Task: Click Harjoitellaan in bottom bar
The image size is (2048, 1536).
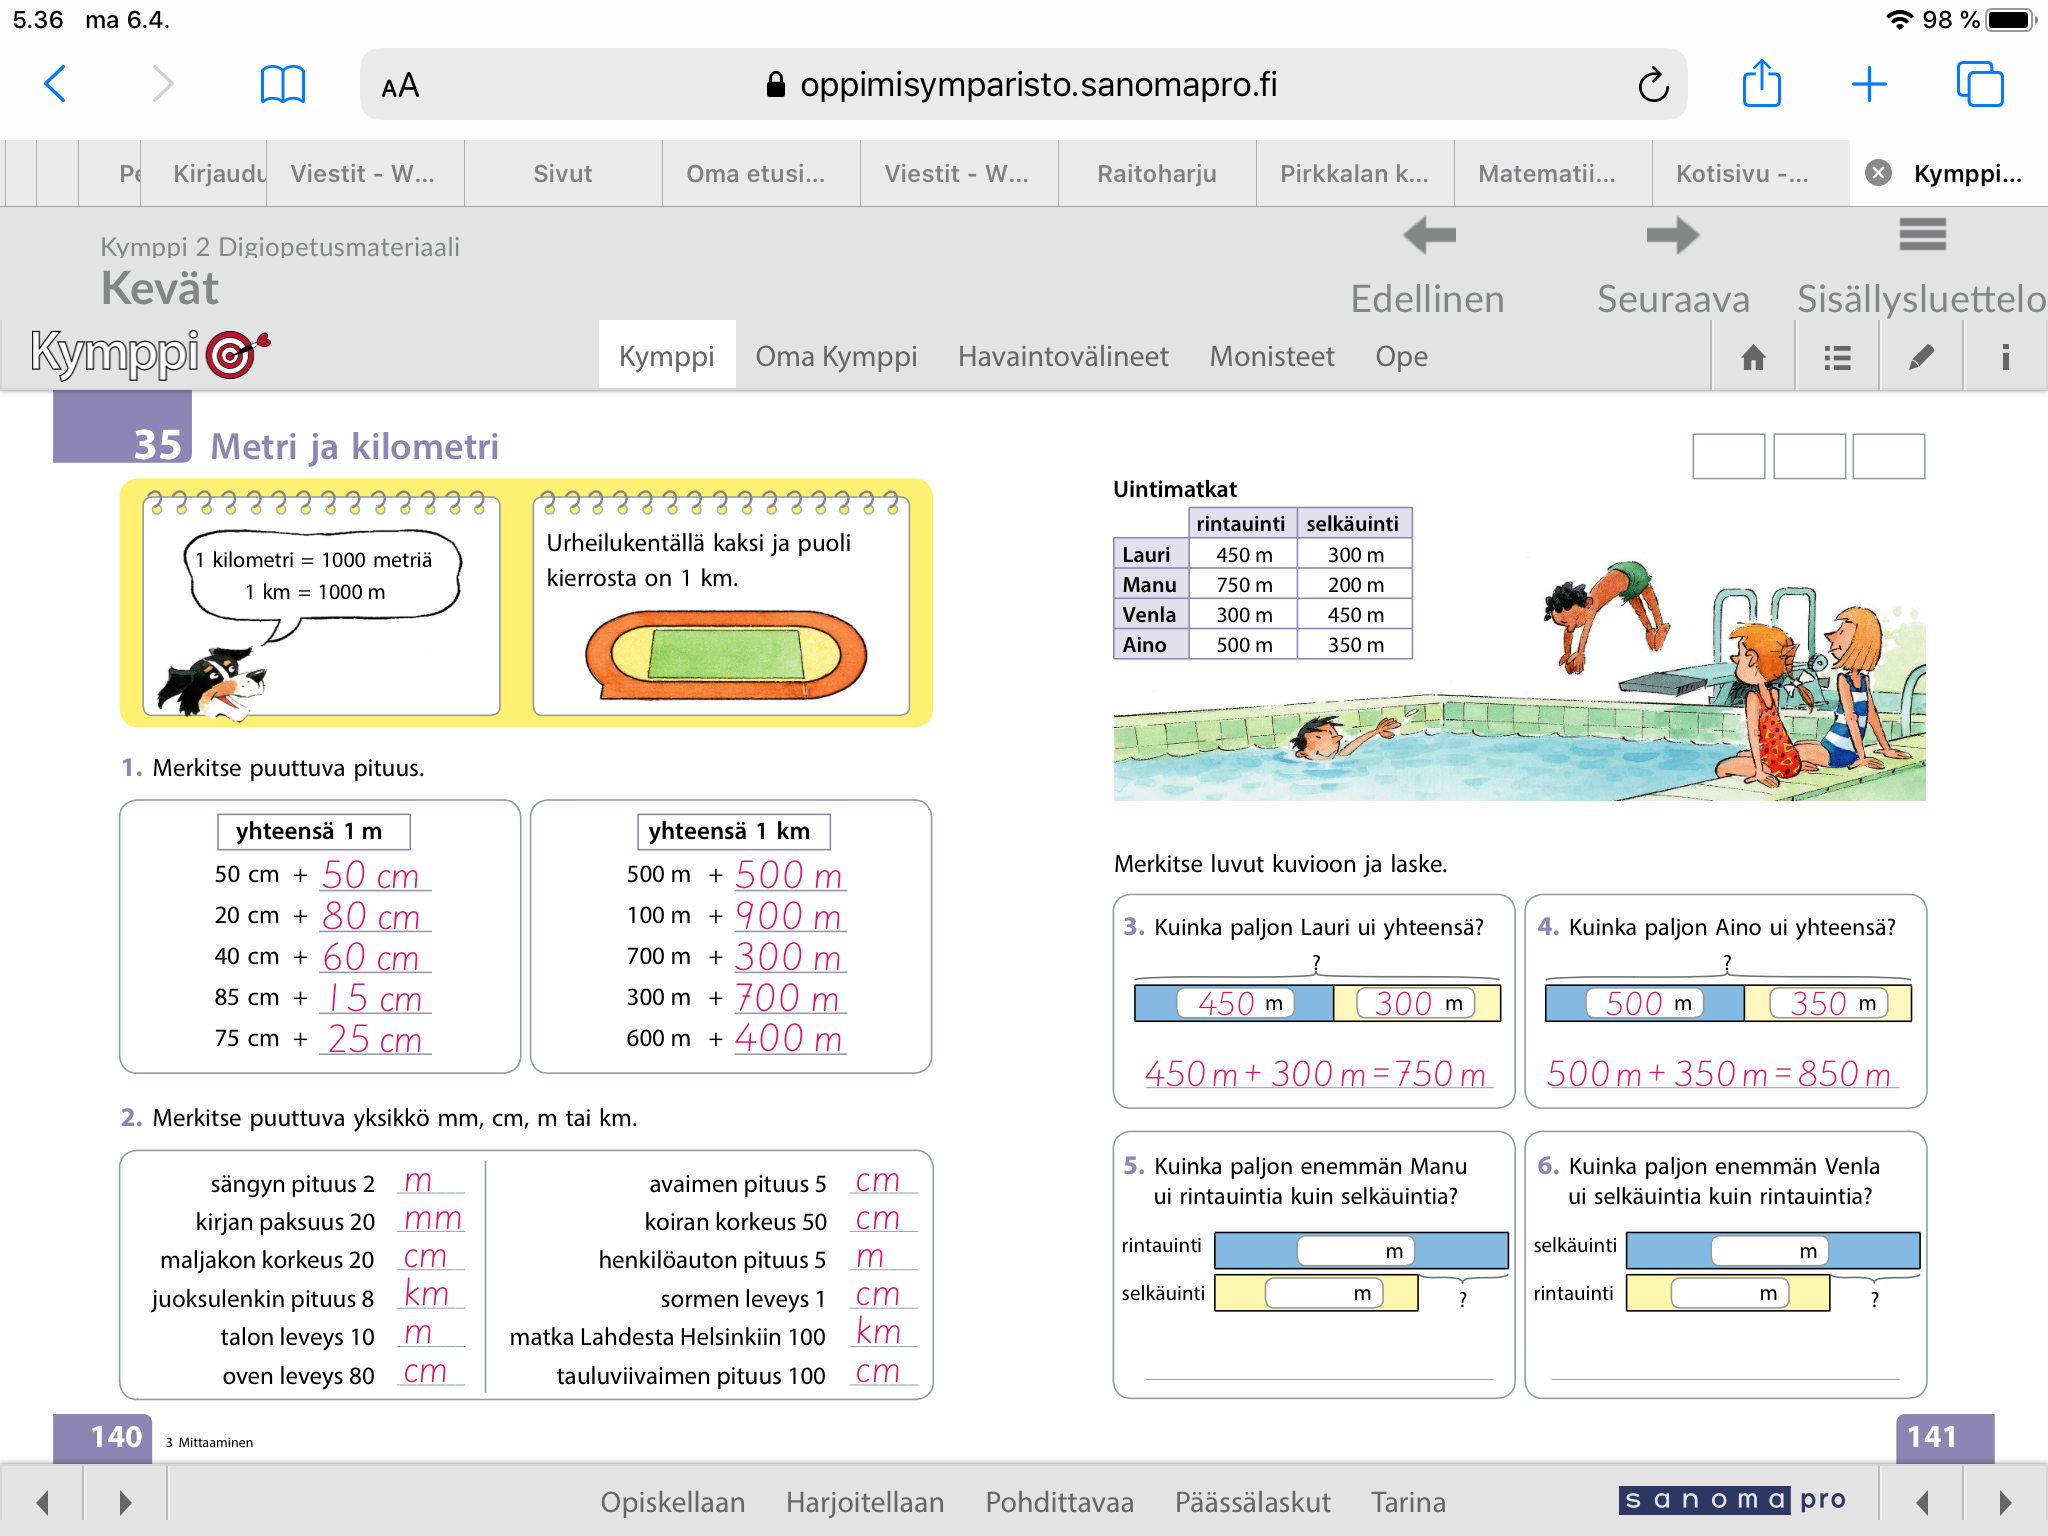Action: point(864,1502)
